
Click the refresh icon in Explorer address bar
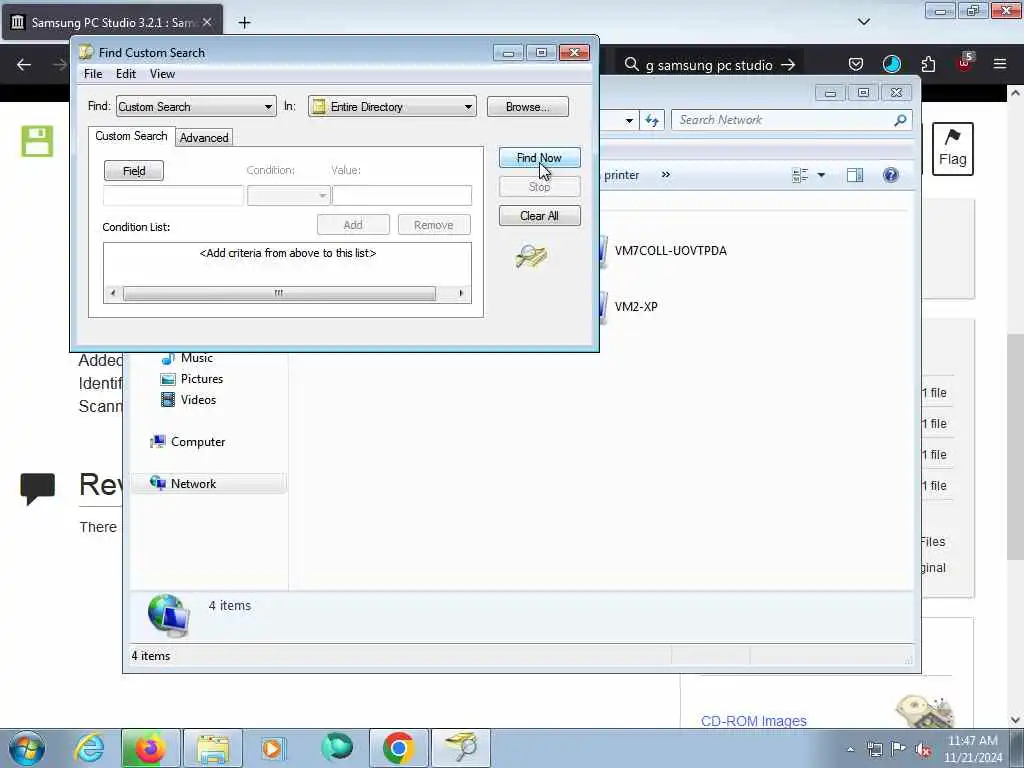click(652, 120)
